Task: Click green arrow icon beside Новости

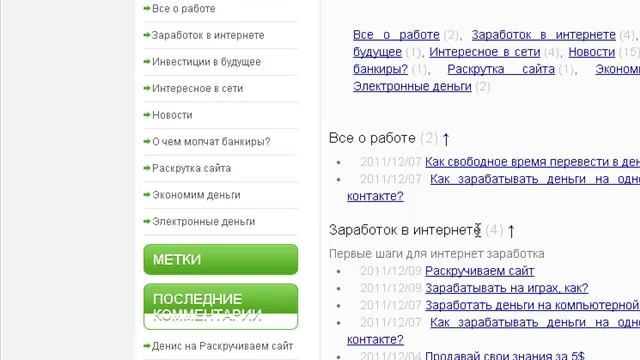Action: pyautogui.click(x=147, y=115)
